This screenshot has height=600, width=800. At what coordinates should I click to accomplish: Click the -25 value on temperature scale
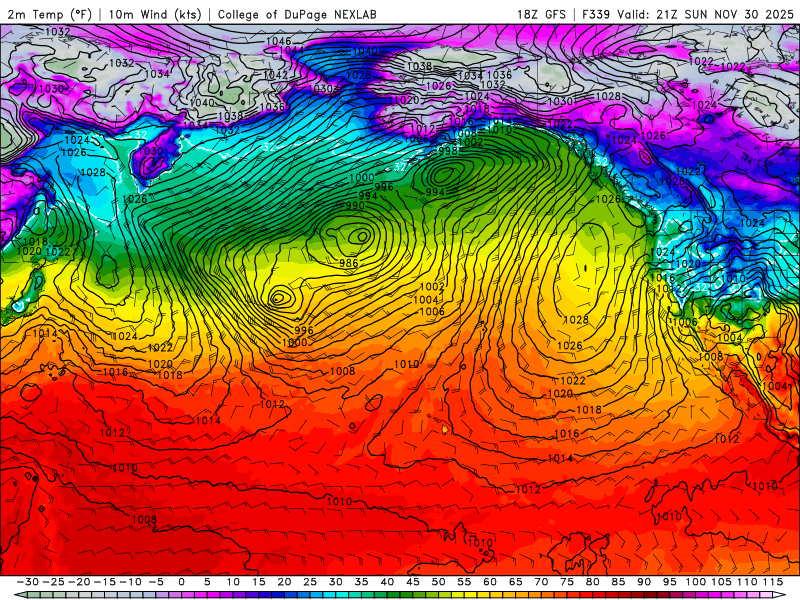53,582
